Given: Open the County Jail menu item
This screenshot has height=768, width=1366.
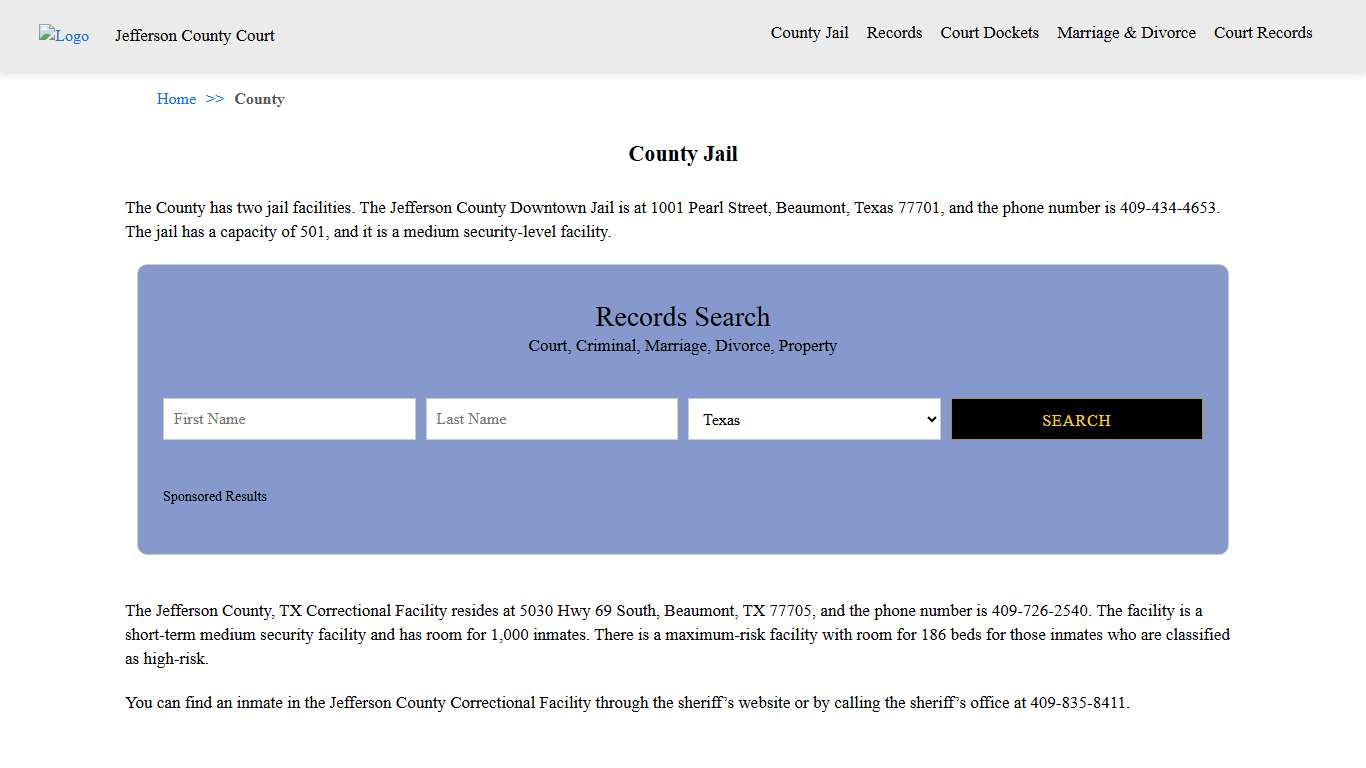Looking at the screenshot, I should tap(808, 32).
